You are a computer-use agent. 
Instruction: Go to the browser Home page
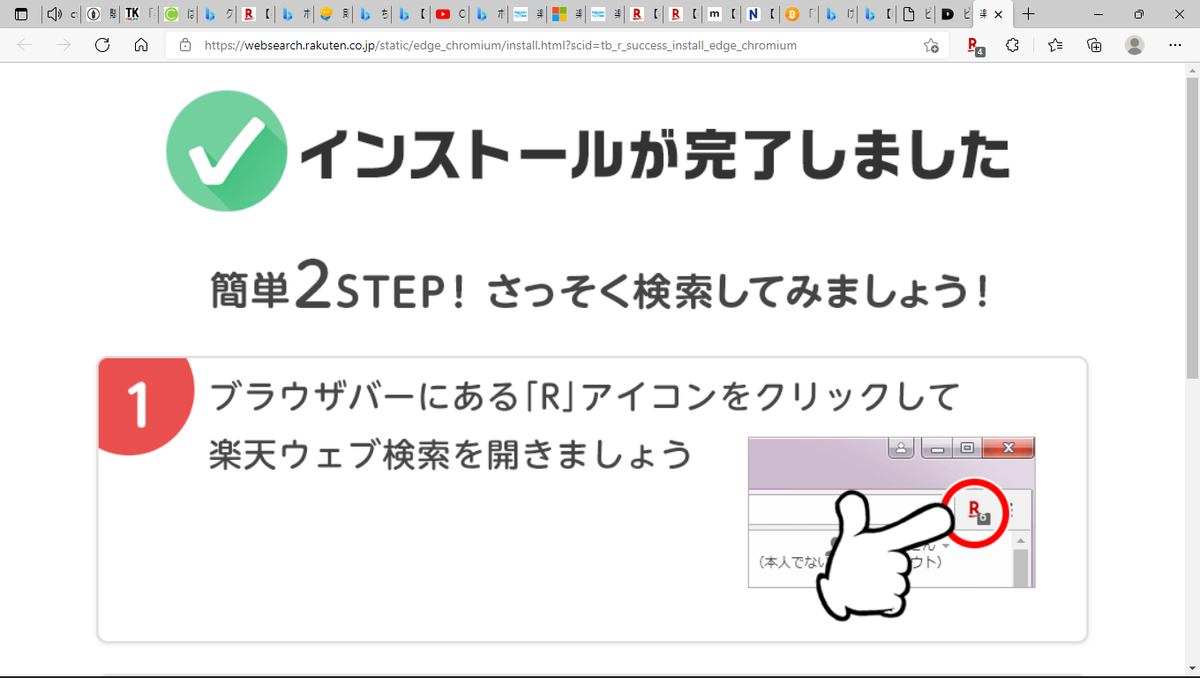coord(141,45)
